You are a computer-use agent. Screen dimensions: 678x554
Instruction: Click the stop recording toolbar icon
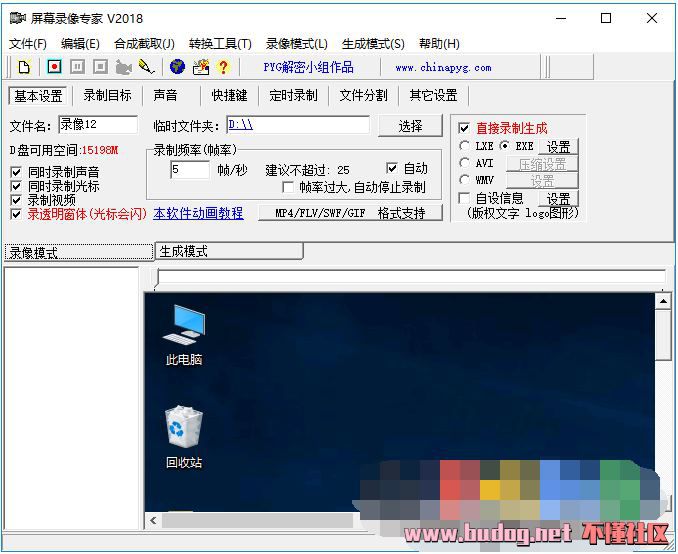pyautogui.click(x=100, y=67)
